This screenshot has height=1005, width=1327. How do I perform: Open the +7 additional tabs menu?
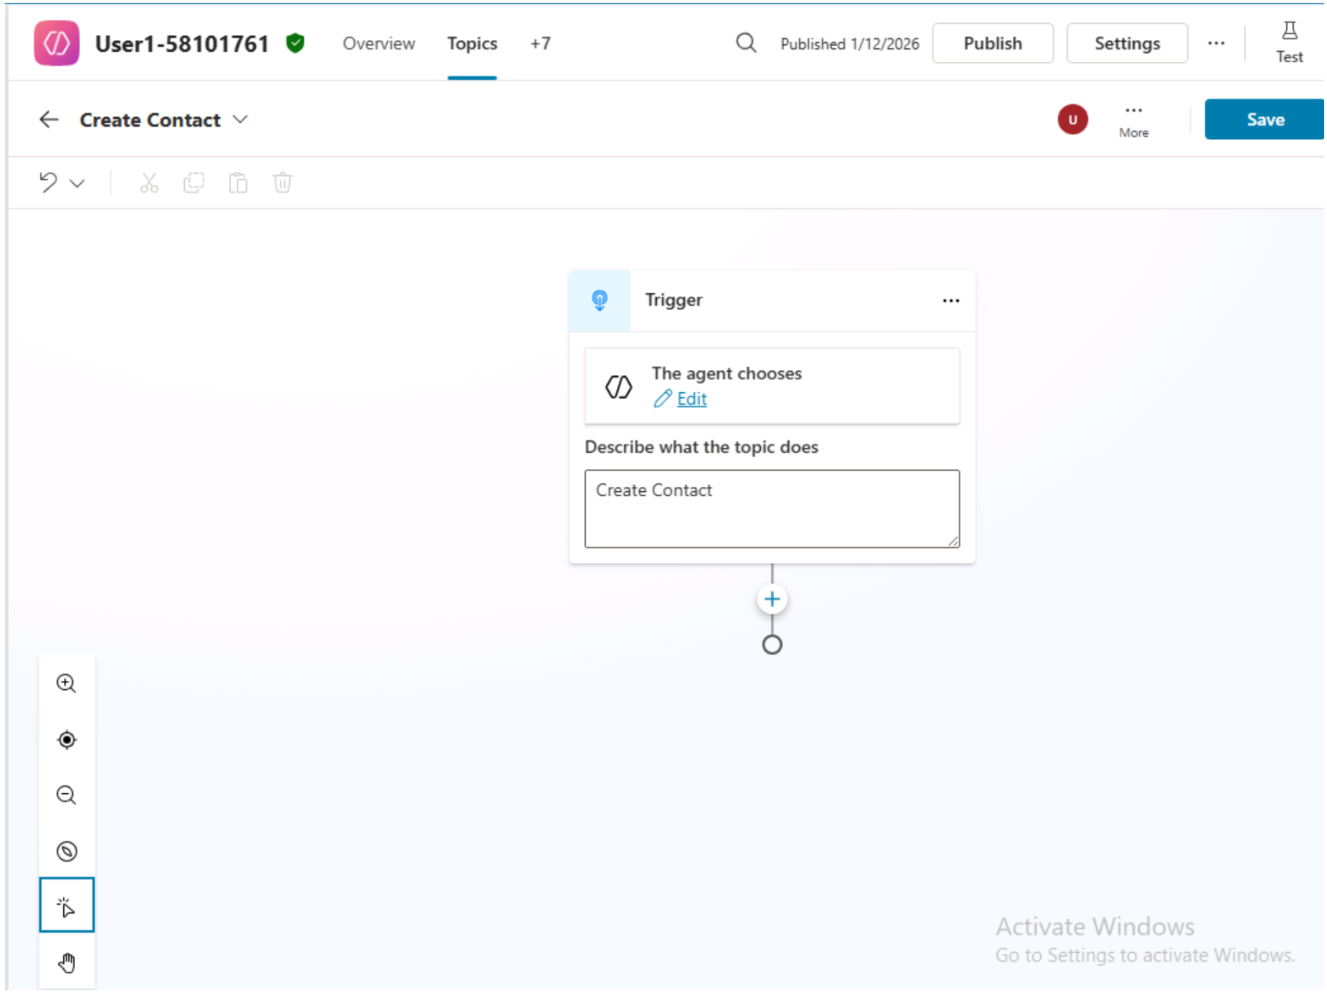point(540,44)
